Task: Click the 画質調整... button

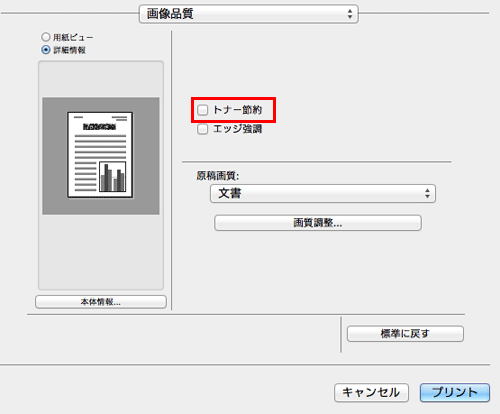Action: tap(318, 223)
